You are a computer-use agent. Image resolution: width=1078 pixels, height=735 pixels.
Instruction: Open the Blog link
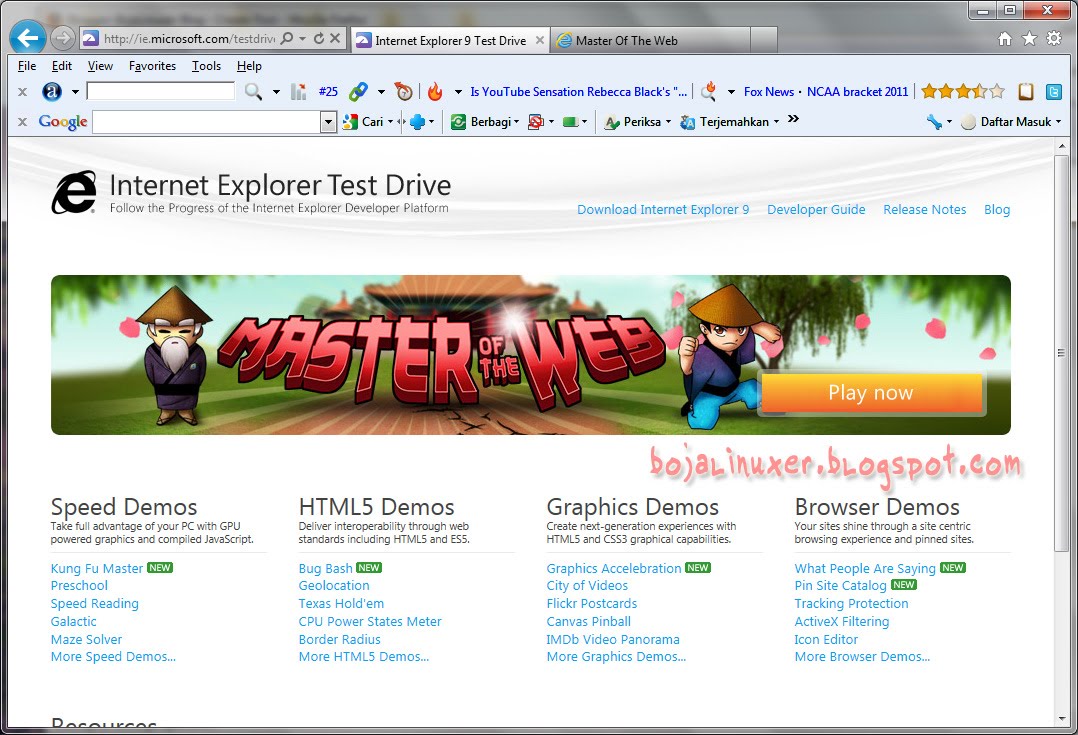[997, 210]
